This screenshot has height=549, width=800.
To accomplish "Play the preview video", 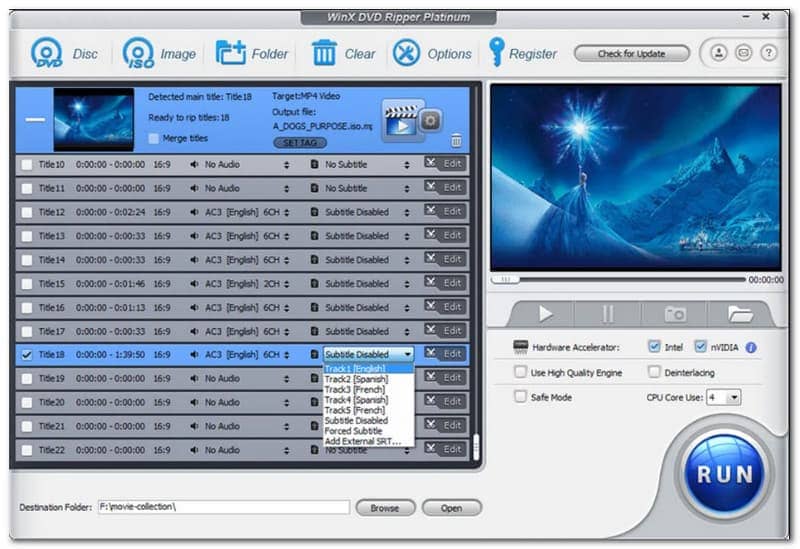I will click(545, 314).
